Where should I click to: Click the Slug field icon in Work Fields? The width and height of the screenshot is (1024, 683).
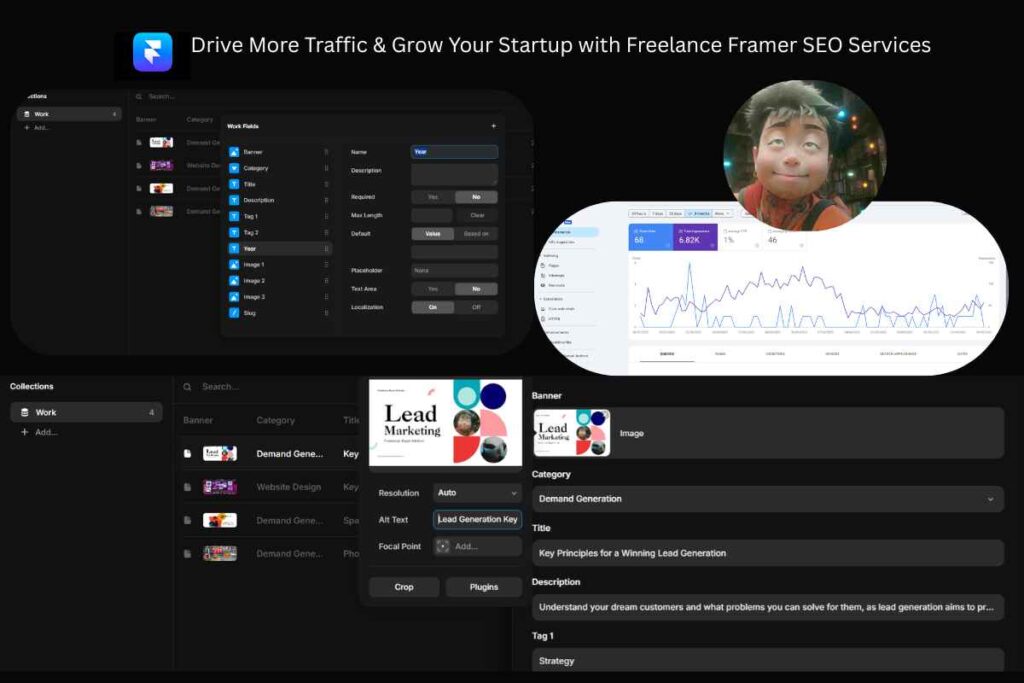tap(234, 314)
